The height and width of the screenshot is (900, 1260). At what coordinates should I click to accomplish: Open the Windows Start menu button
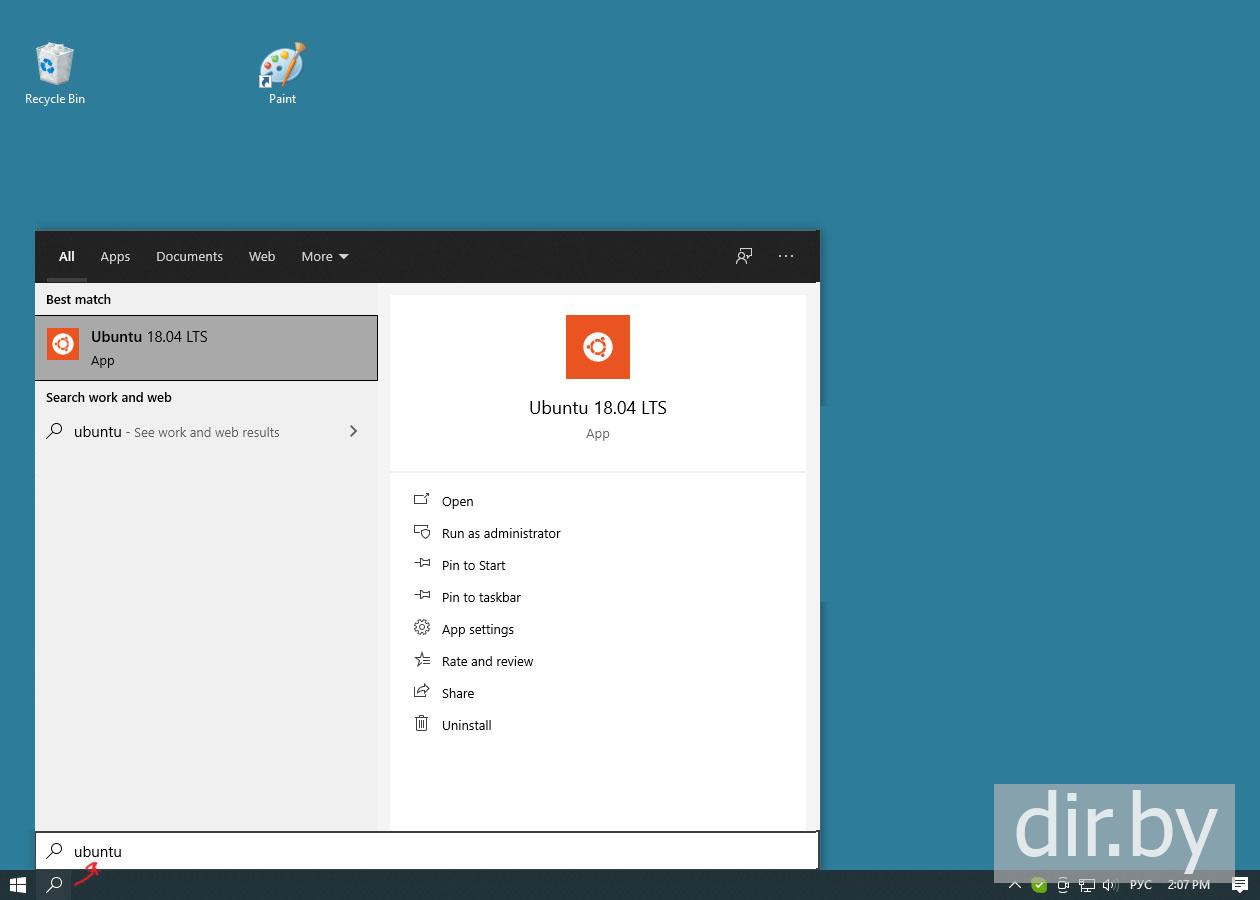click(x=17, y=885)
